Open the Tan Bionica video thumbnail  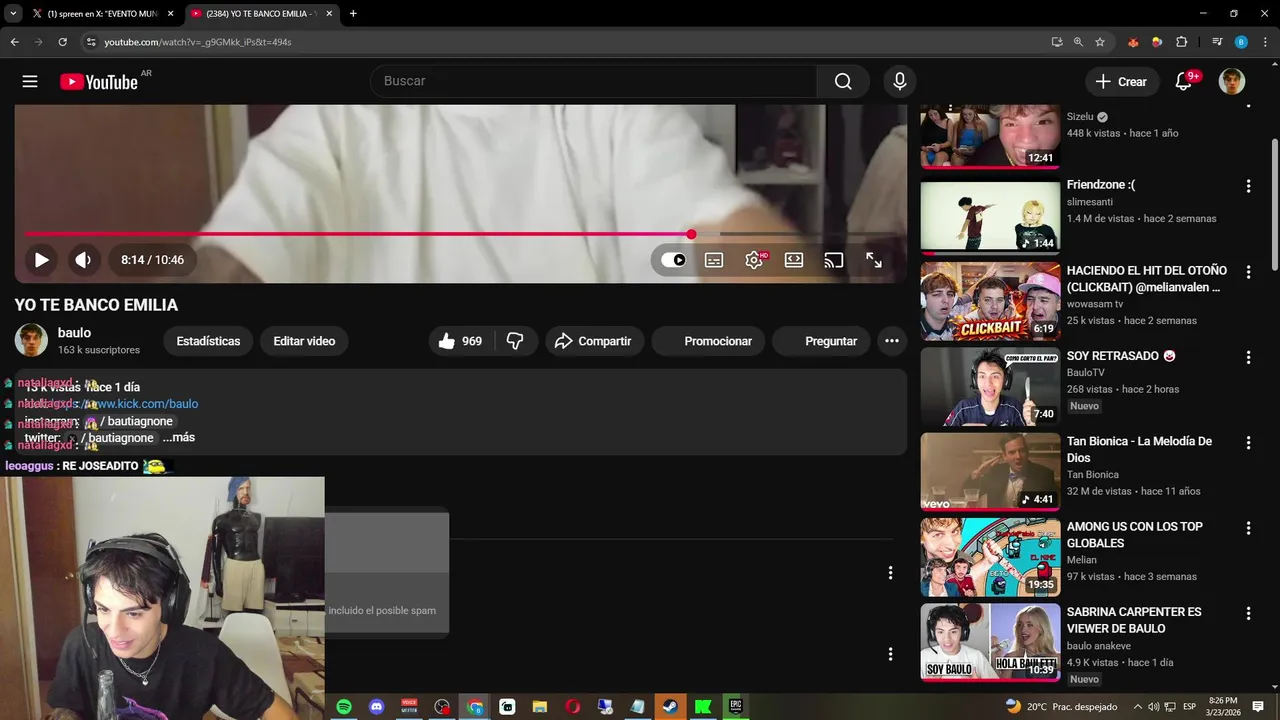coord(990,472)
